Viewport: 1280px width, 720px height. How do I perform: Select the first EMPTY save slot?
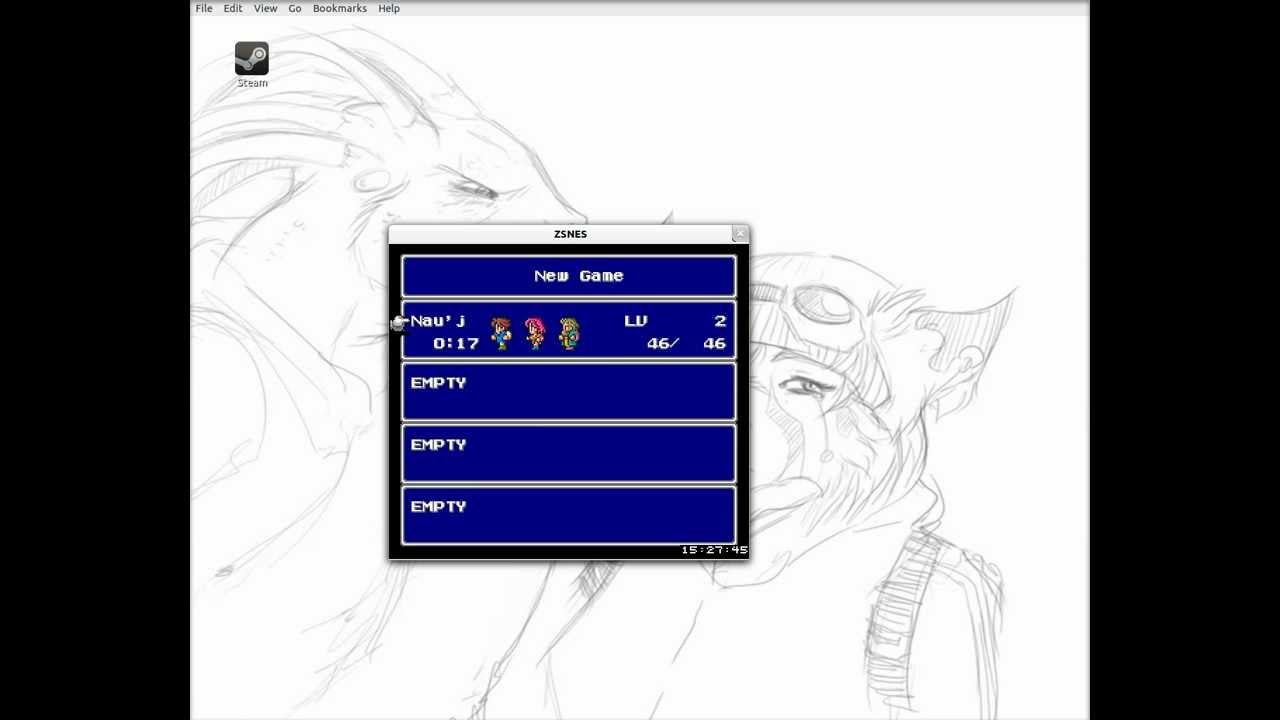point(568,392)
